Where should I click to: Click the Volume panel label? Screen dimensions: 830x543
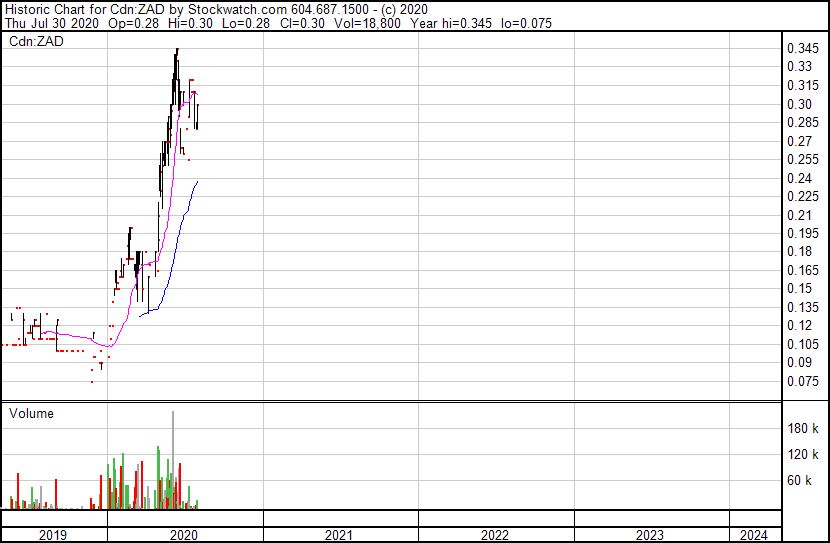pos(31,413)
